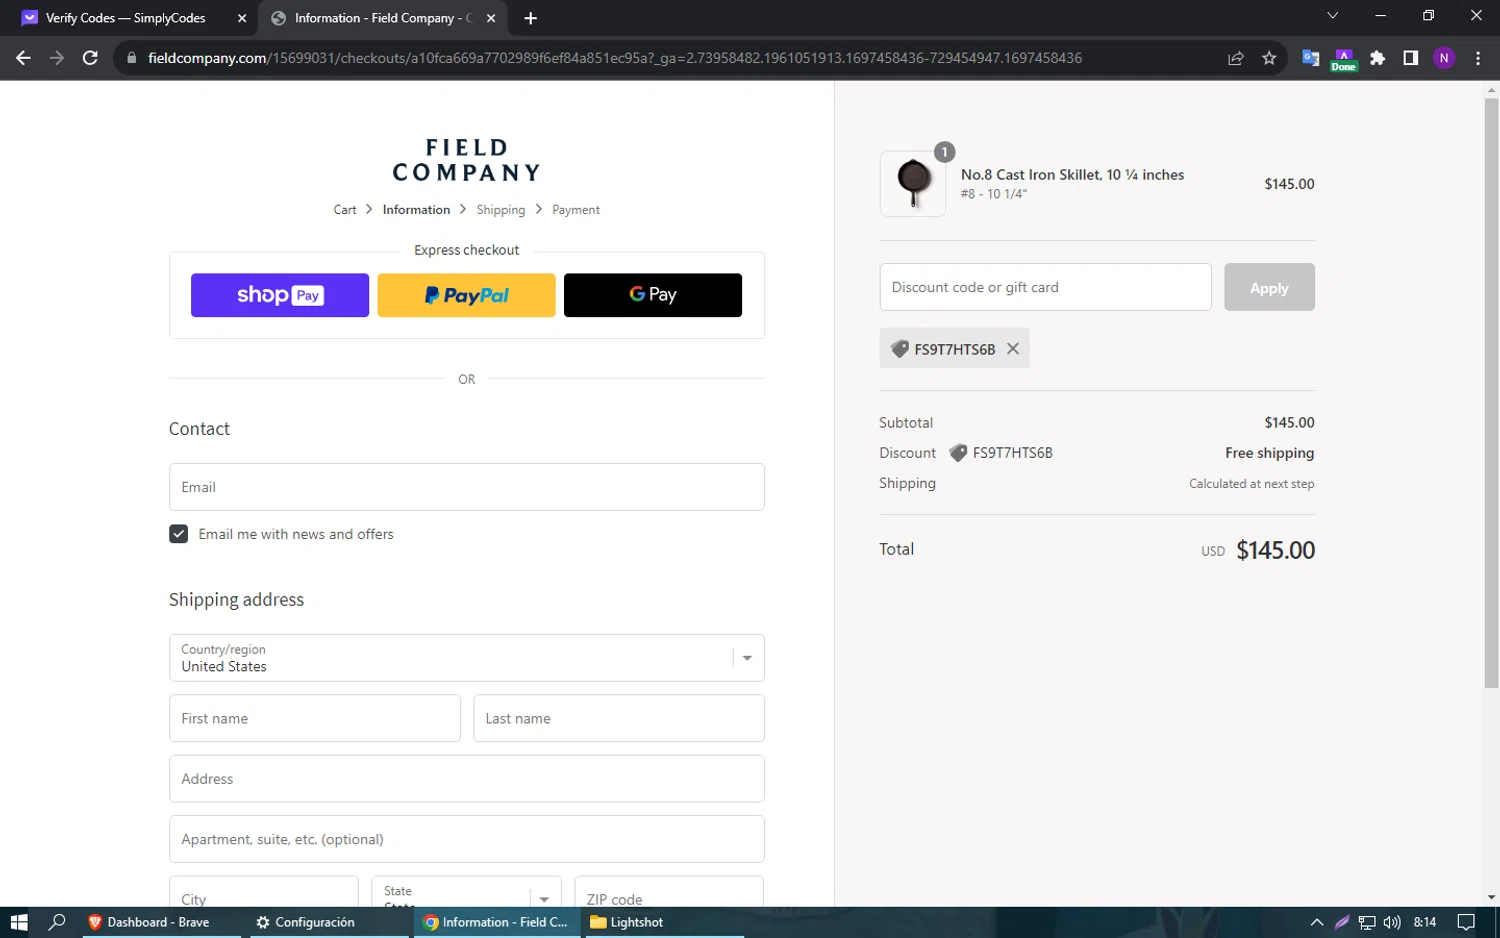
Task: Uncheck Email me with news and offers
Action: coord(179,534)
